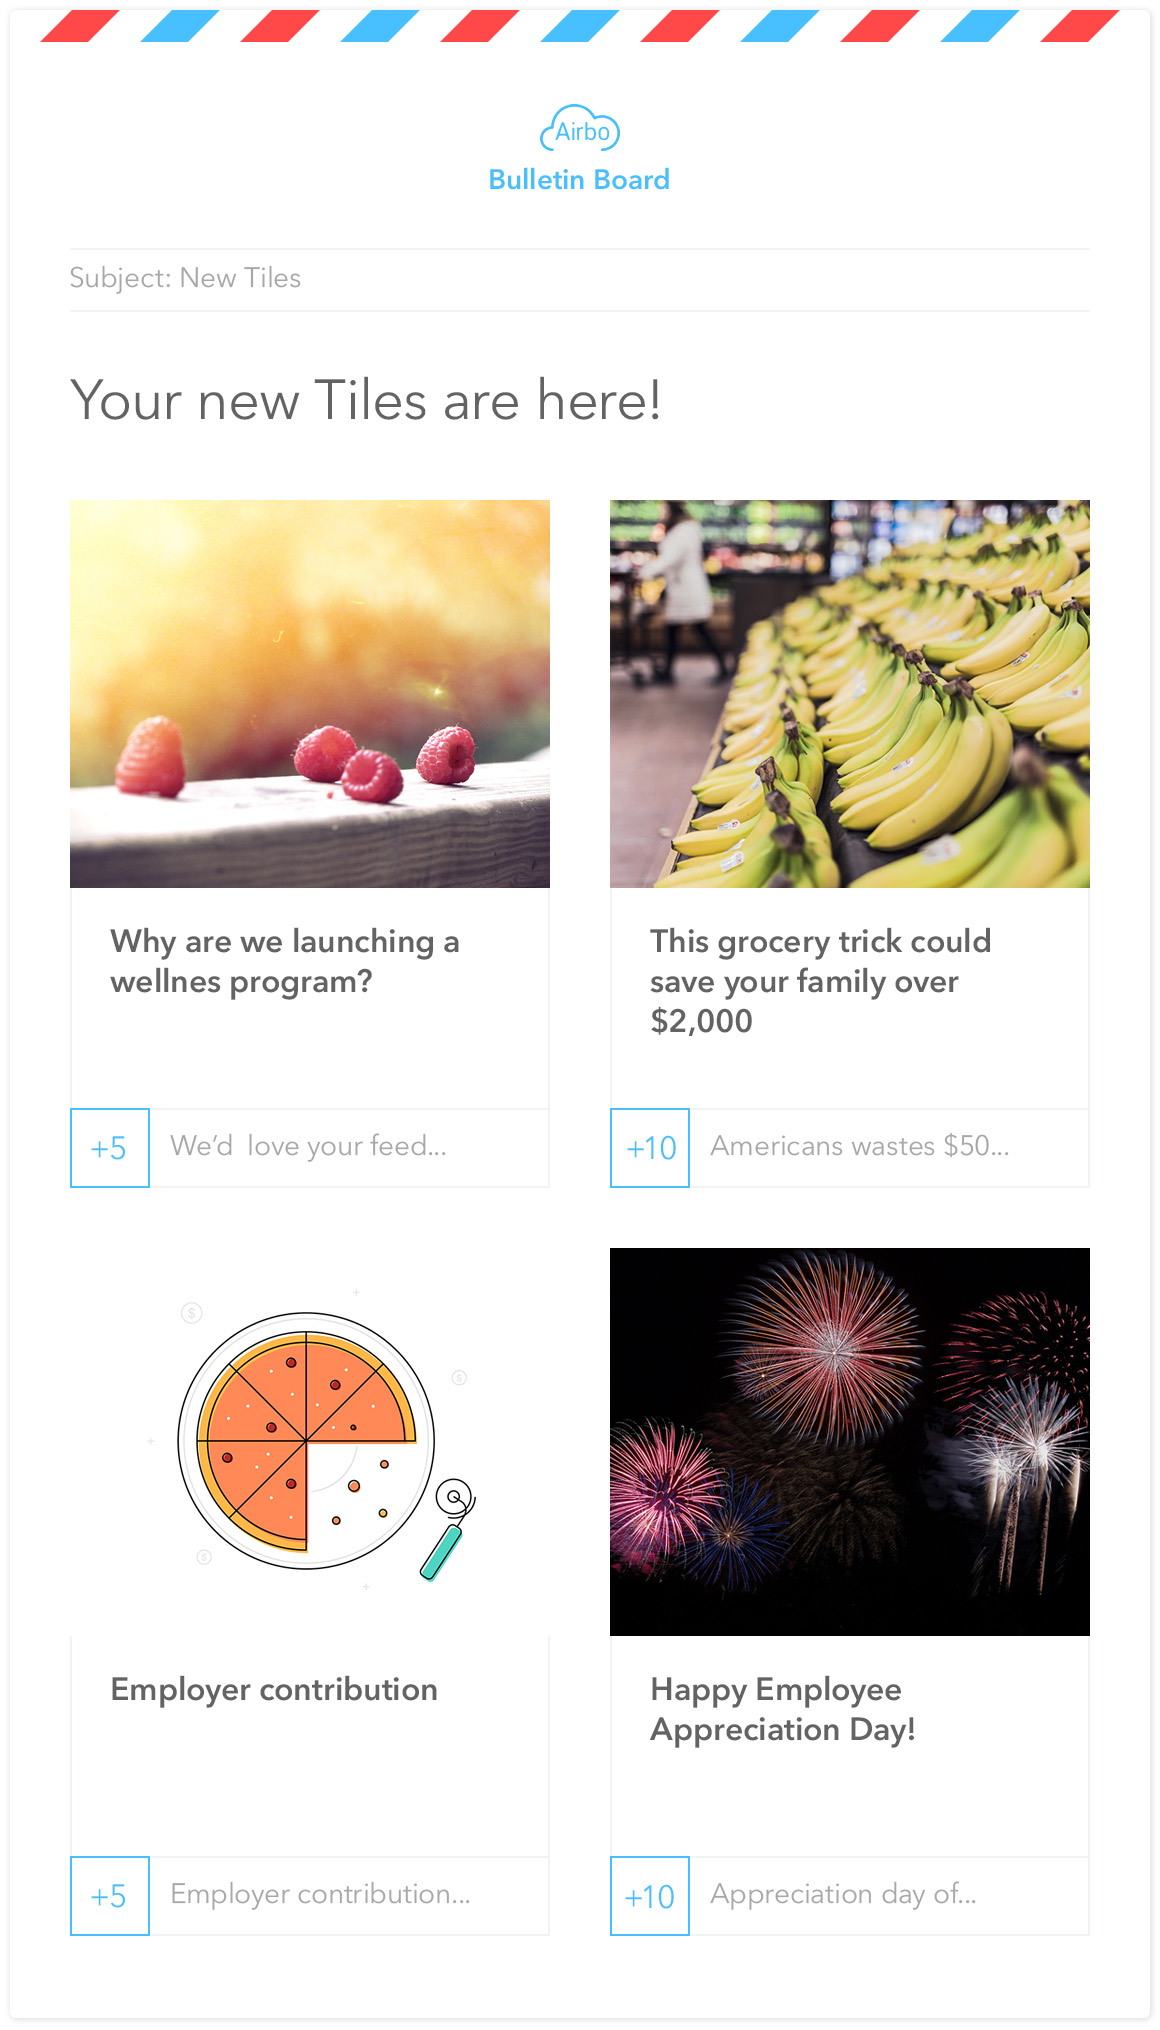Click the Airbo cloud logo
This screenshot has width=1160, height=2030.
[x=580, y=128]
